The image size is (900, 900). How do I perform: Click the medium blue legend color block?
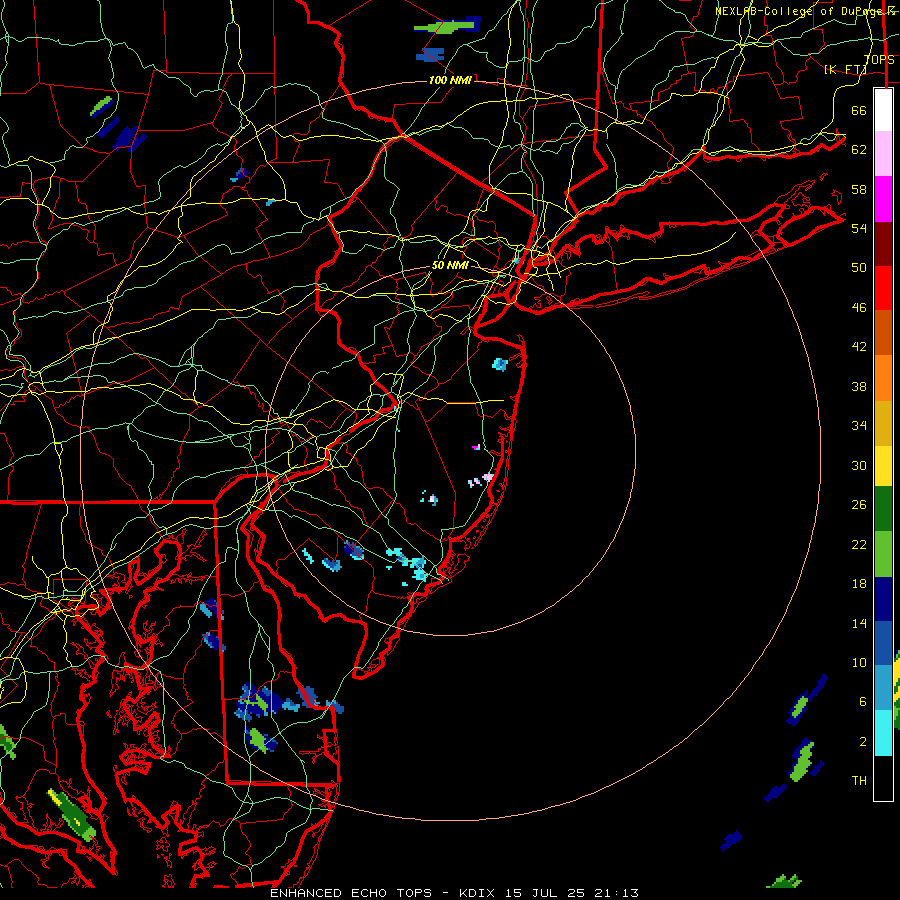coord(883,643)
